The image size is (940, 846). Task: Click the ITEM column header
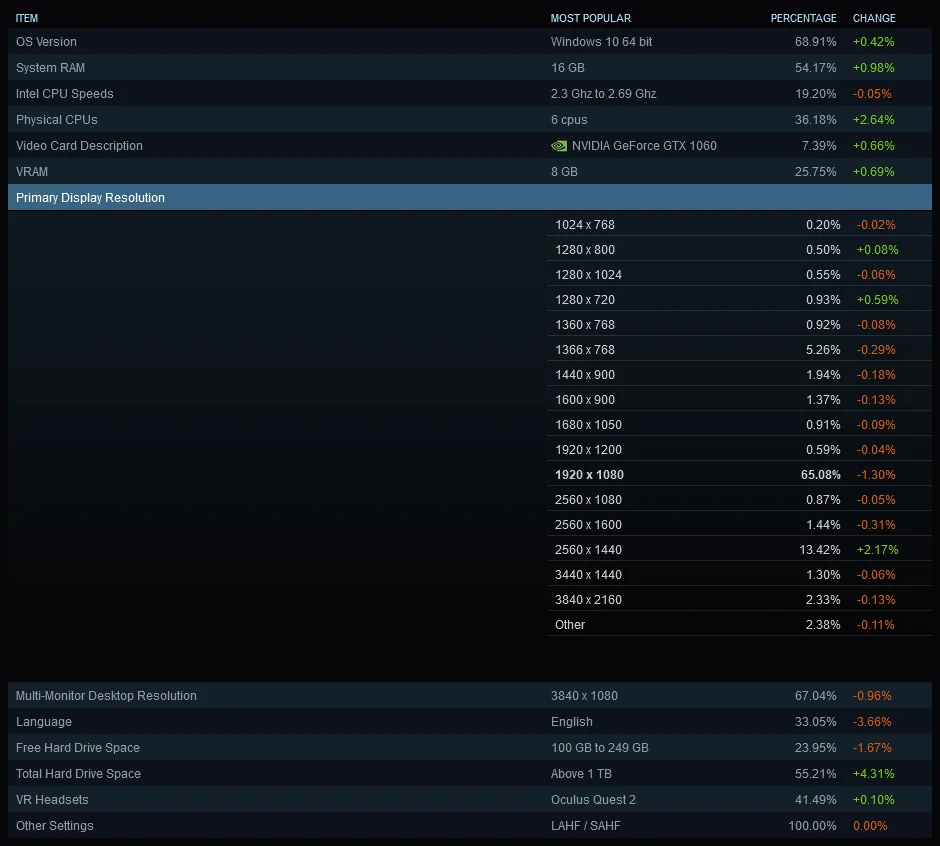[26, 18]
